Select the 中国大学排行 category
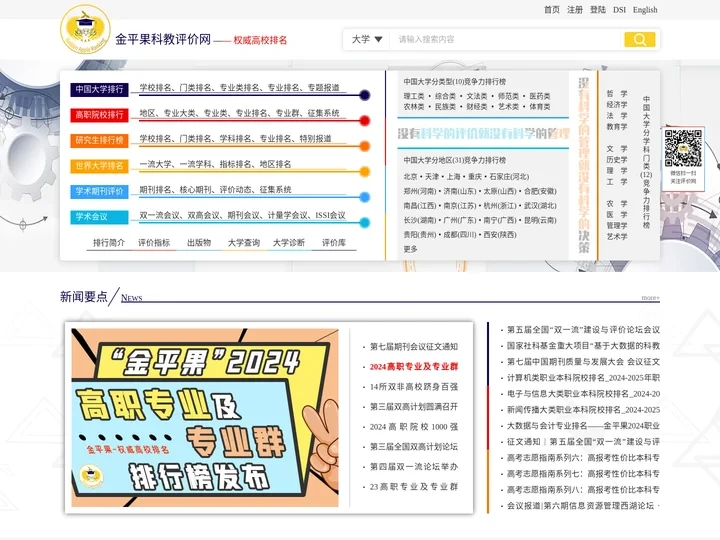The width and height of the screenshot is (720, 540). tap(99, 90)
